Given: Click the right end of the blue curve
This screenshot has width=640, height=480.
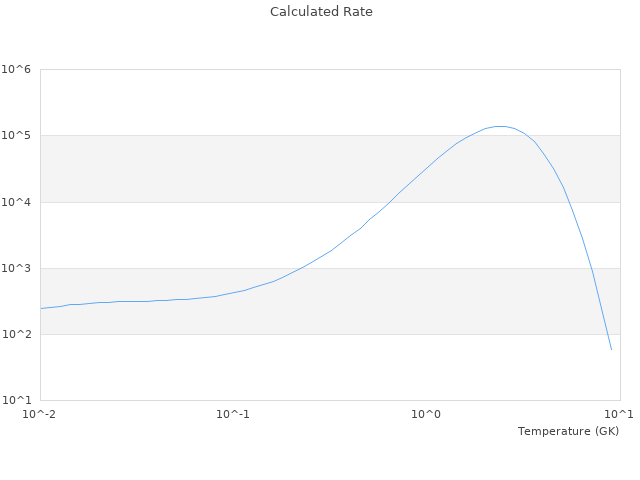Looking at the screenshot, I should (611, 350).
